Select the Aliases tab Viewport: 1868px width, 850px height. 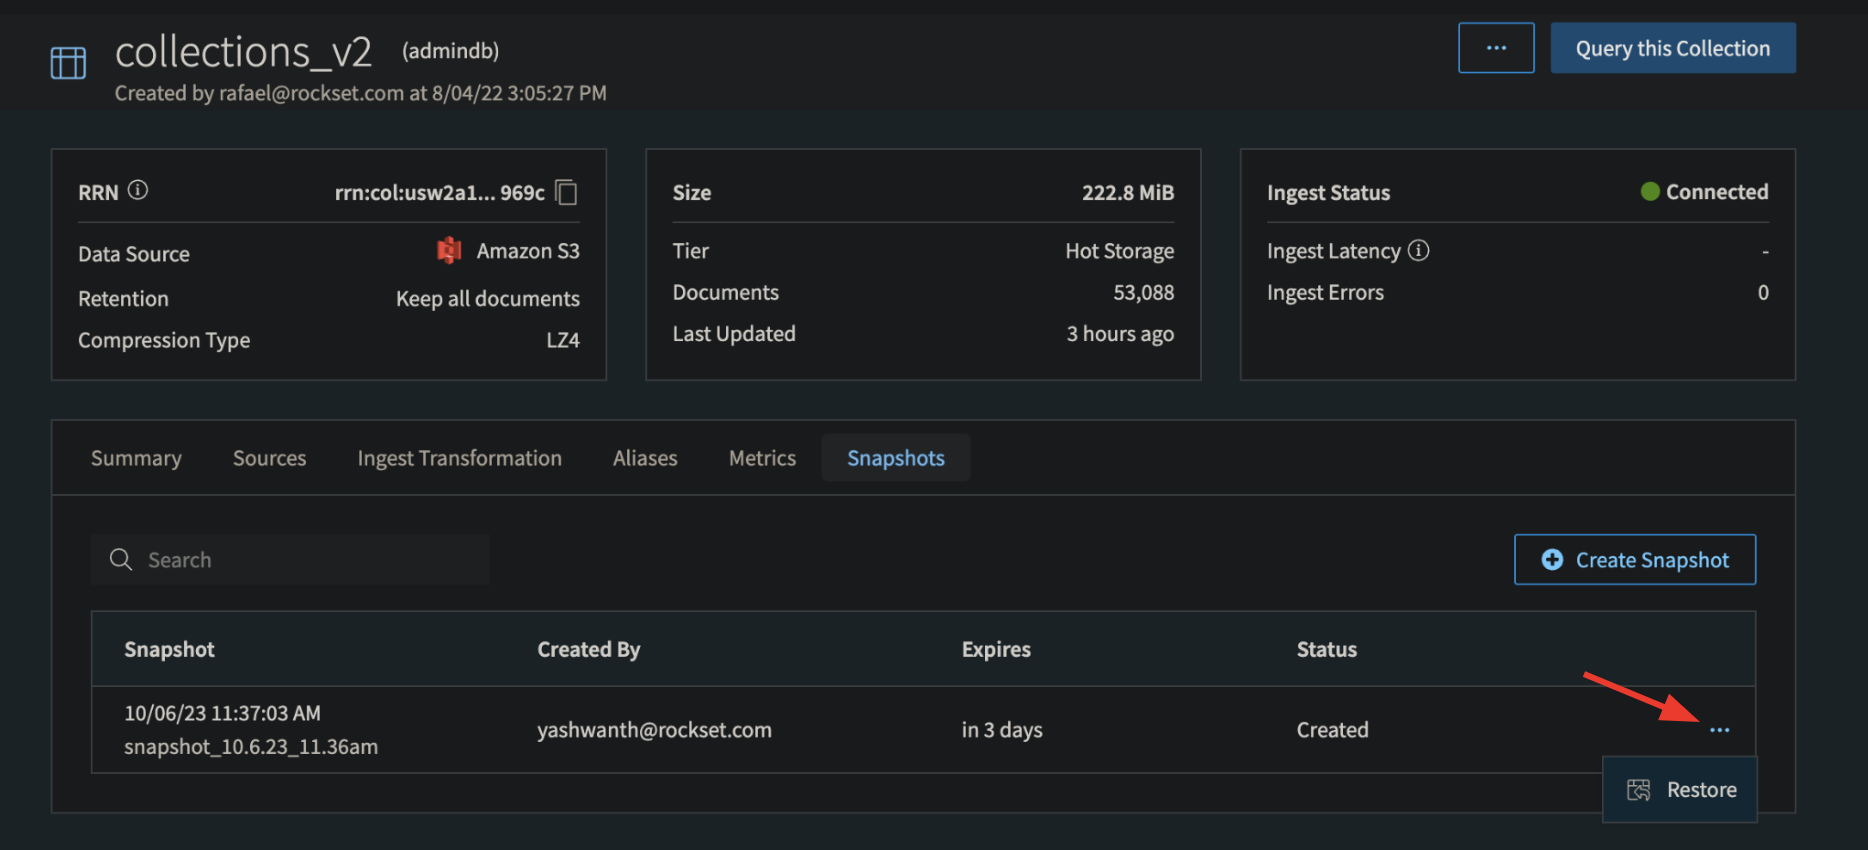coord(645,458)
